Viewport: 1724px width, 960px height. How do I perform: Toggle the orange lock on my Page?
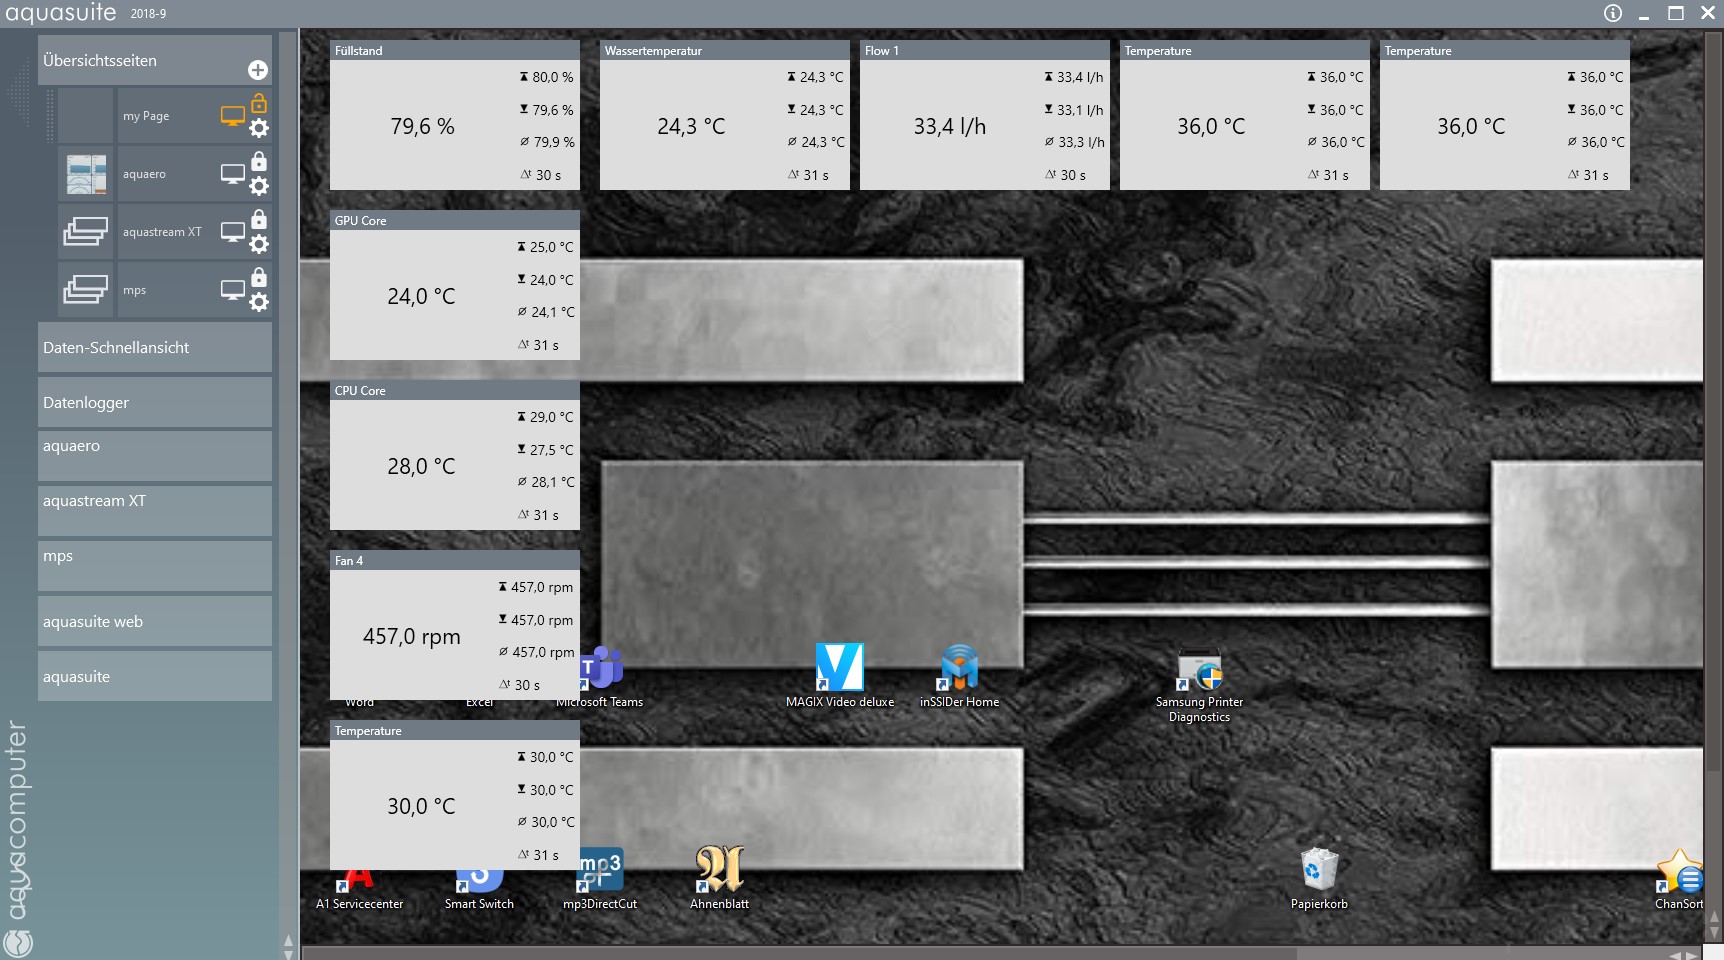coord(259,103)
